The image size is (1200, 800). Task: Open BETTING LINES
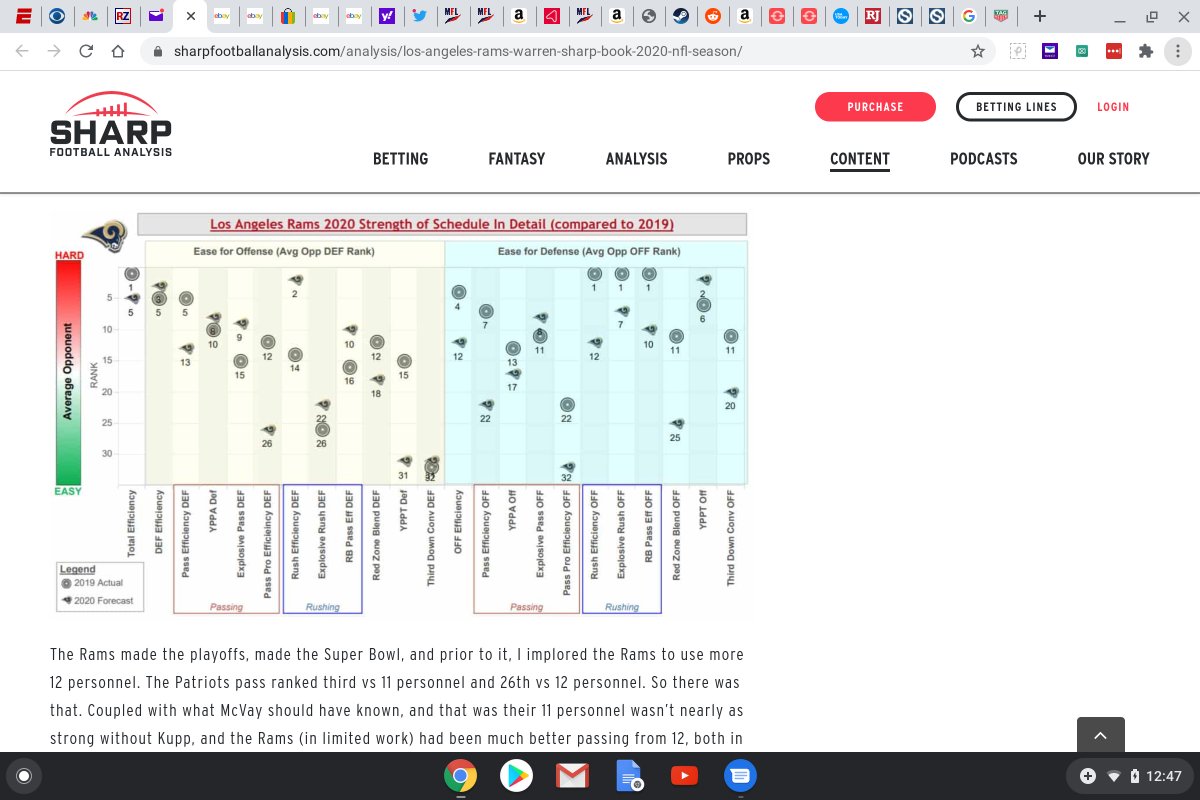point(1016,106)
